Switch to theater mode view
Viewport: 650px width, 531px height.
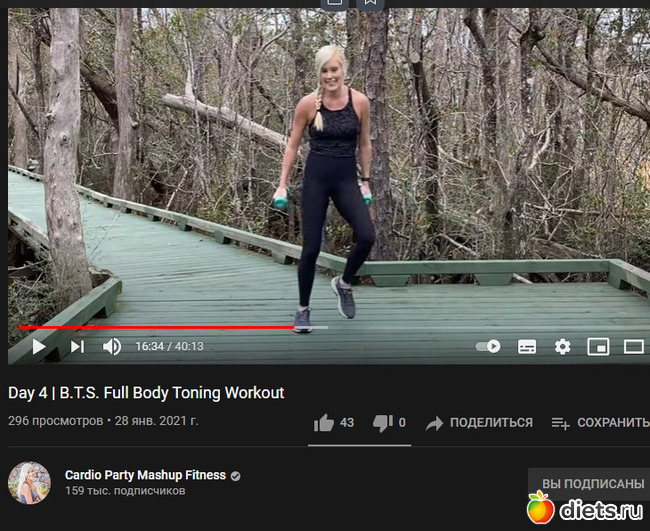634,347
